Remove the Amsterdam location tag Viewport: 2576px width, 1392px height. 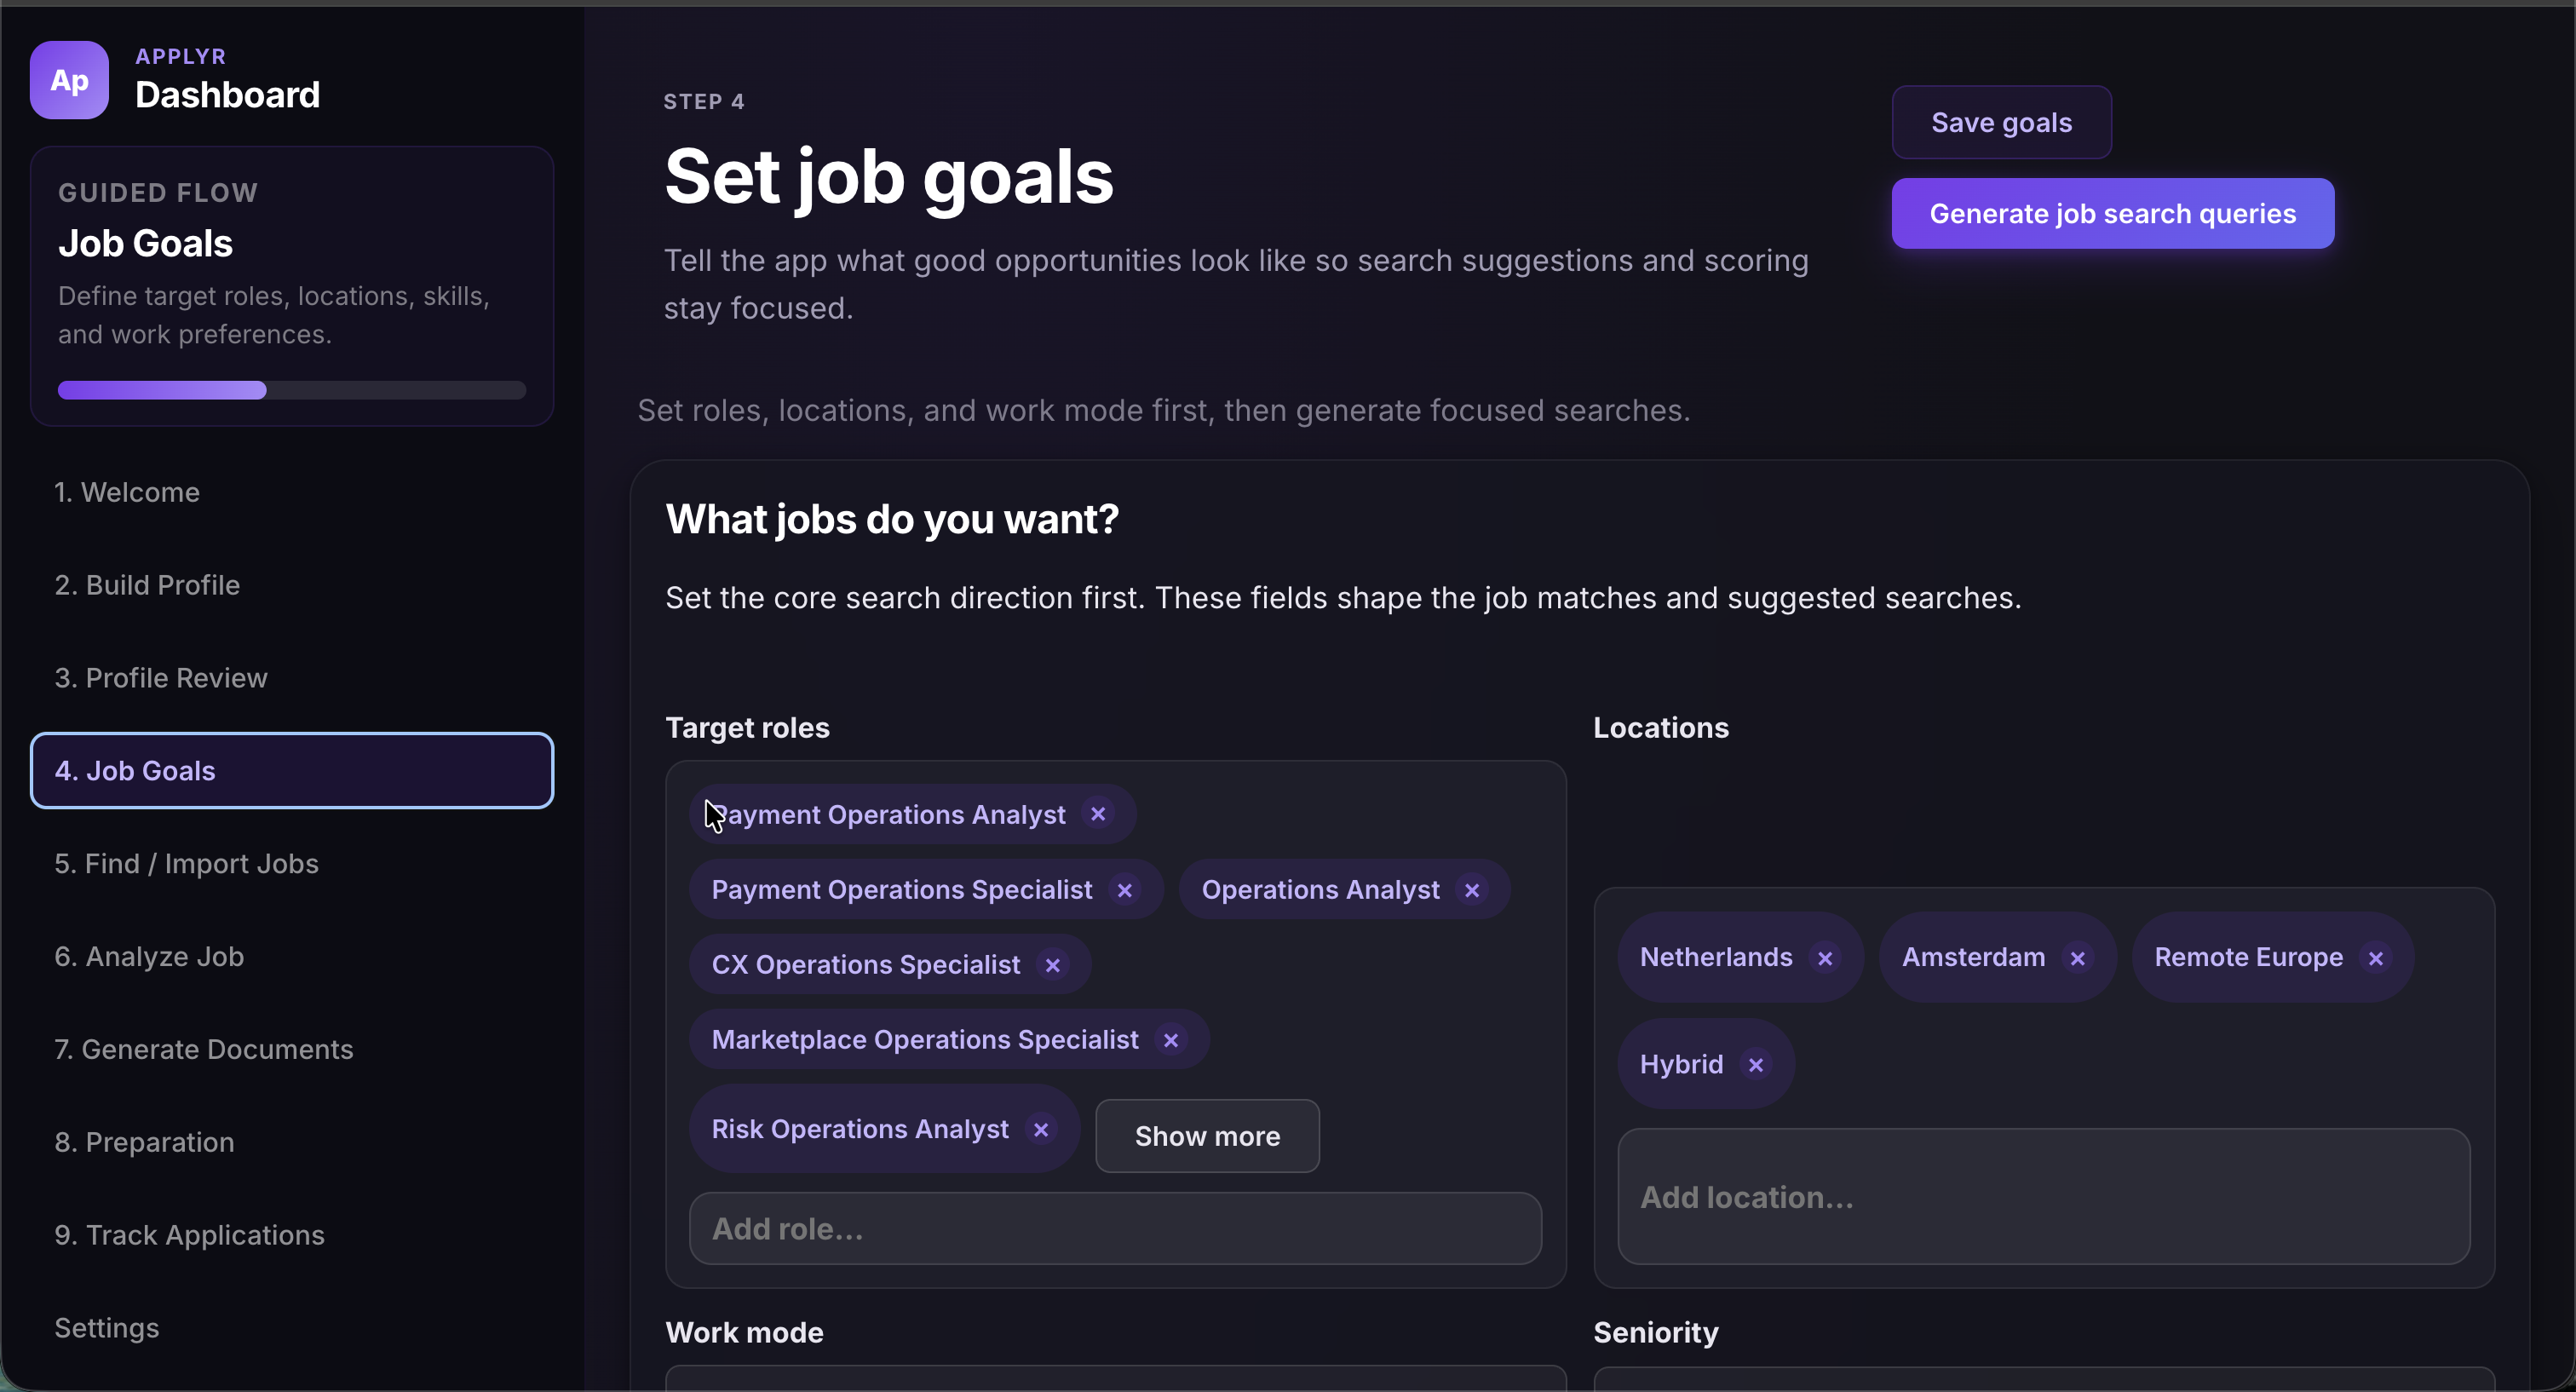[2078, 958]
